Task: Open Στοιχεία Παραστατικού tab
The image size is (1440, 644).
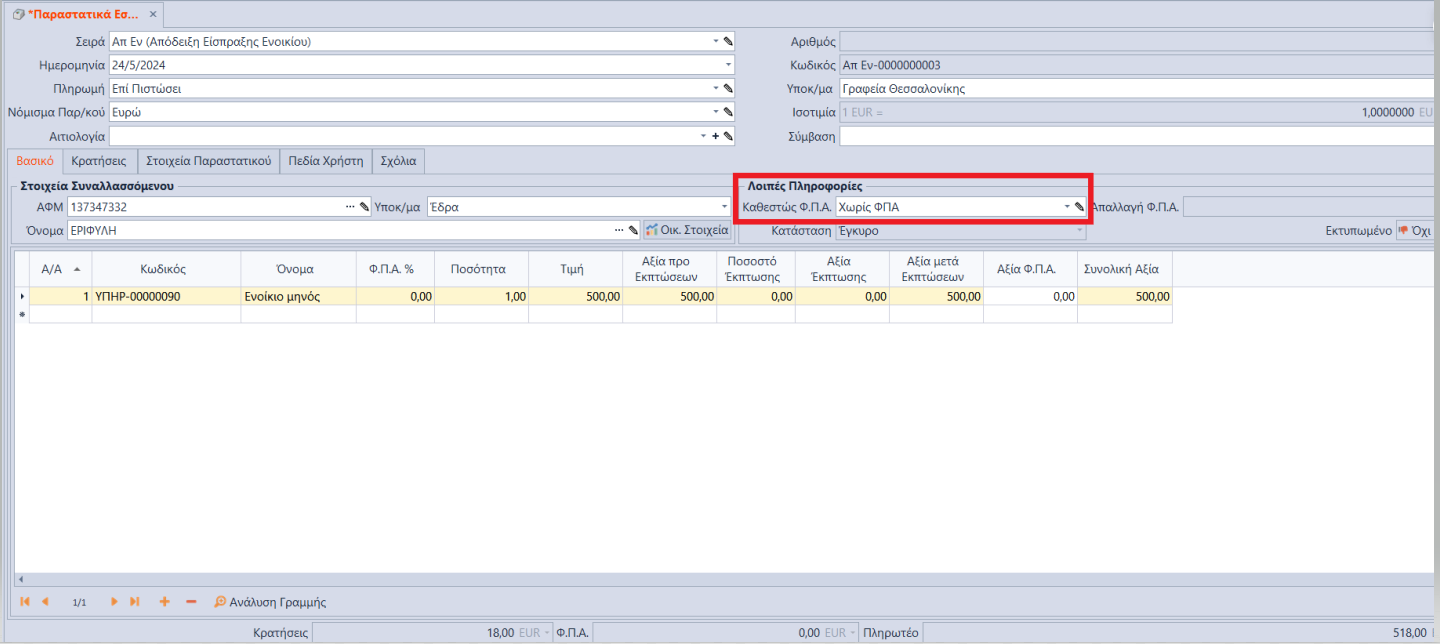Action: [x=209, y=160]
